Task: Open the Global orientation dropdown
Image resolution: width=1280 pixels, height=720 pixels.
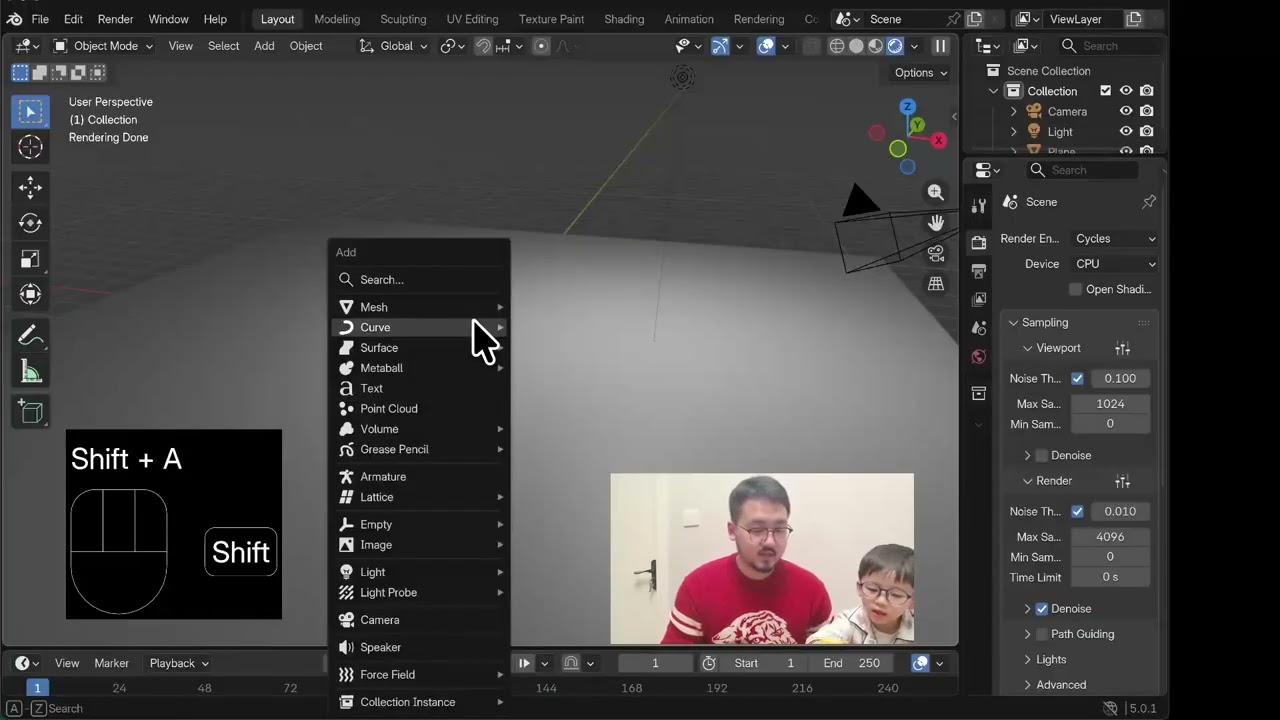Action: click(x=394, y=46)
